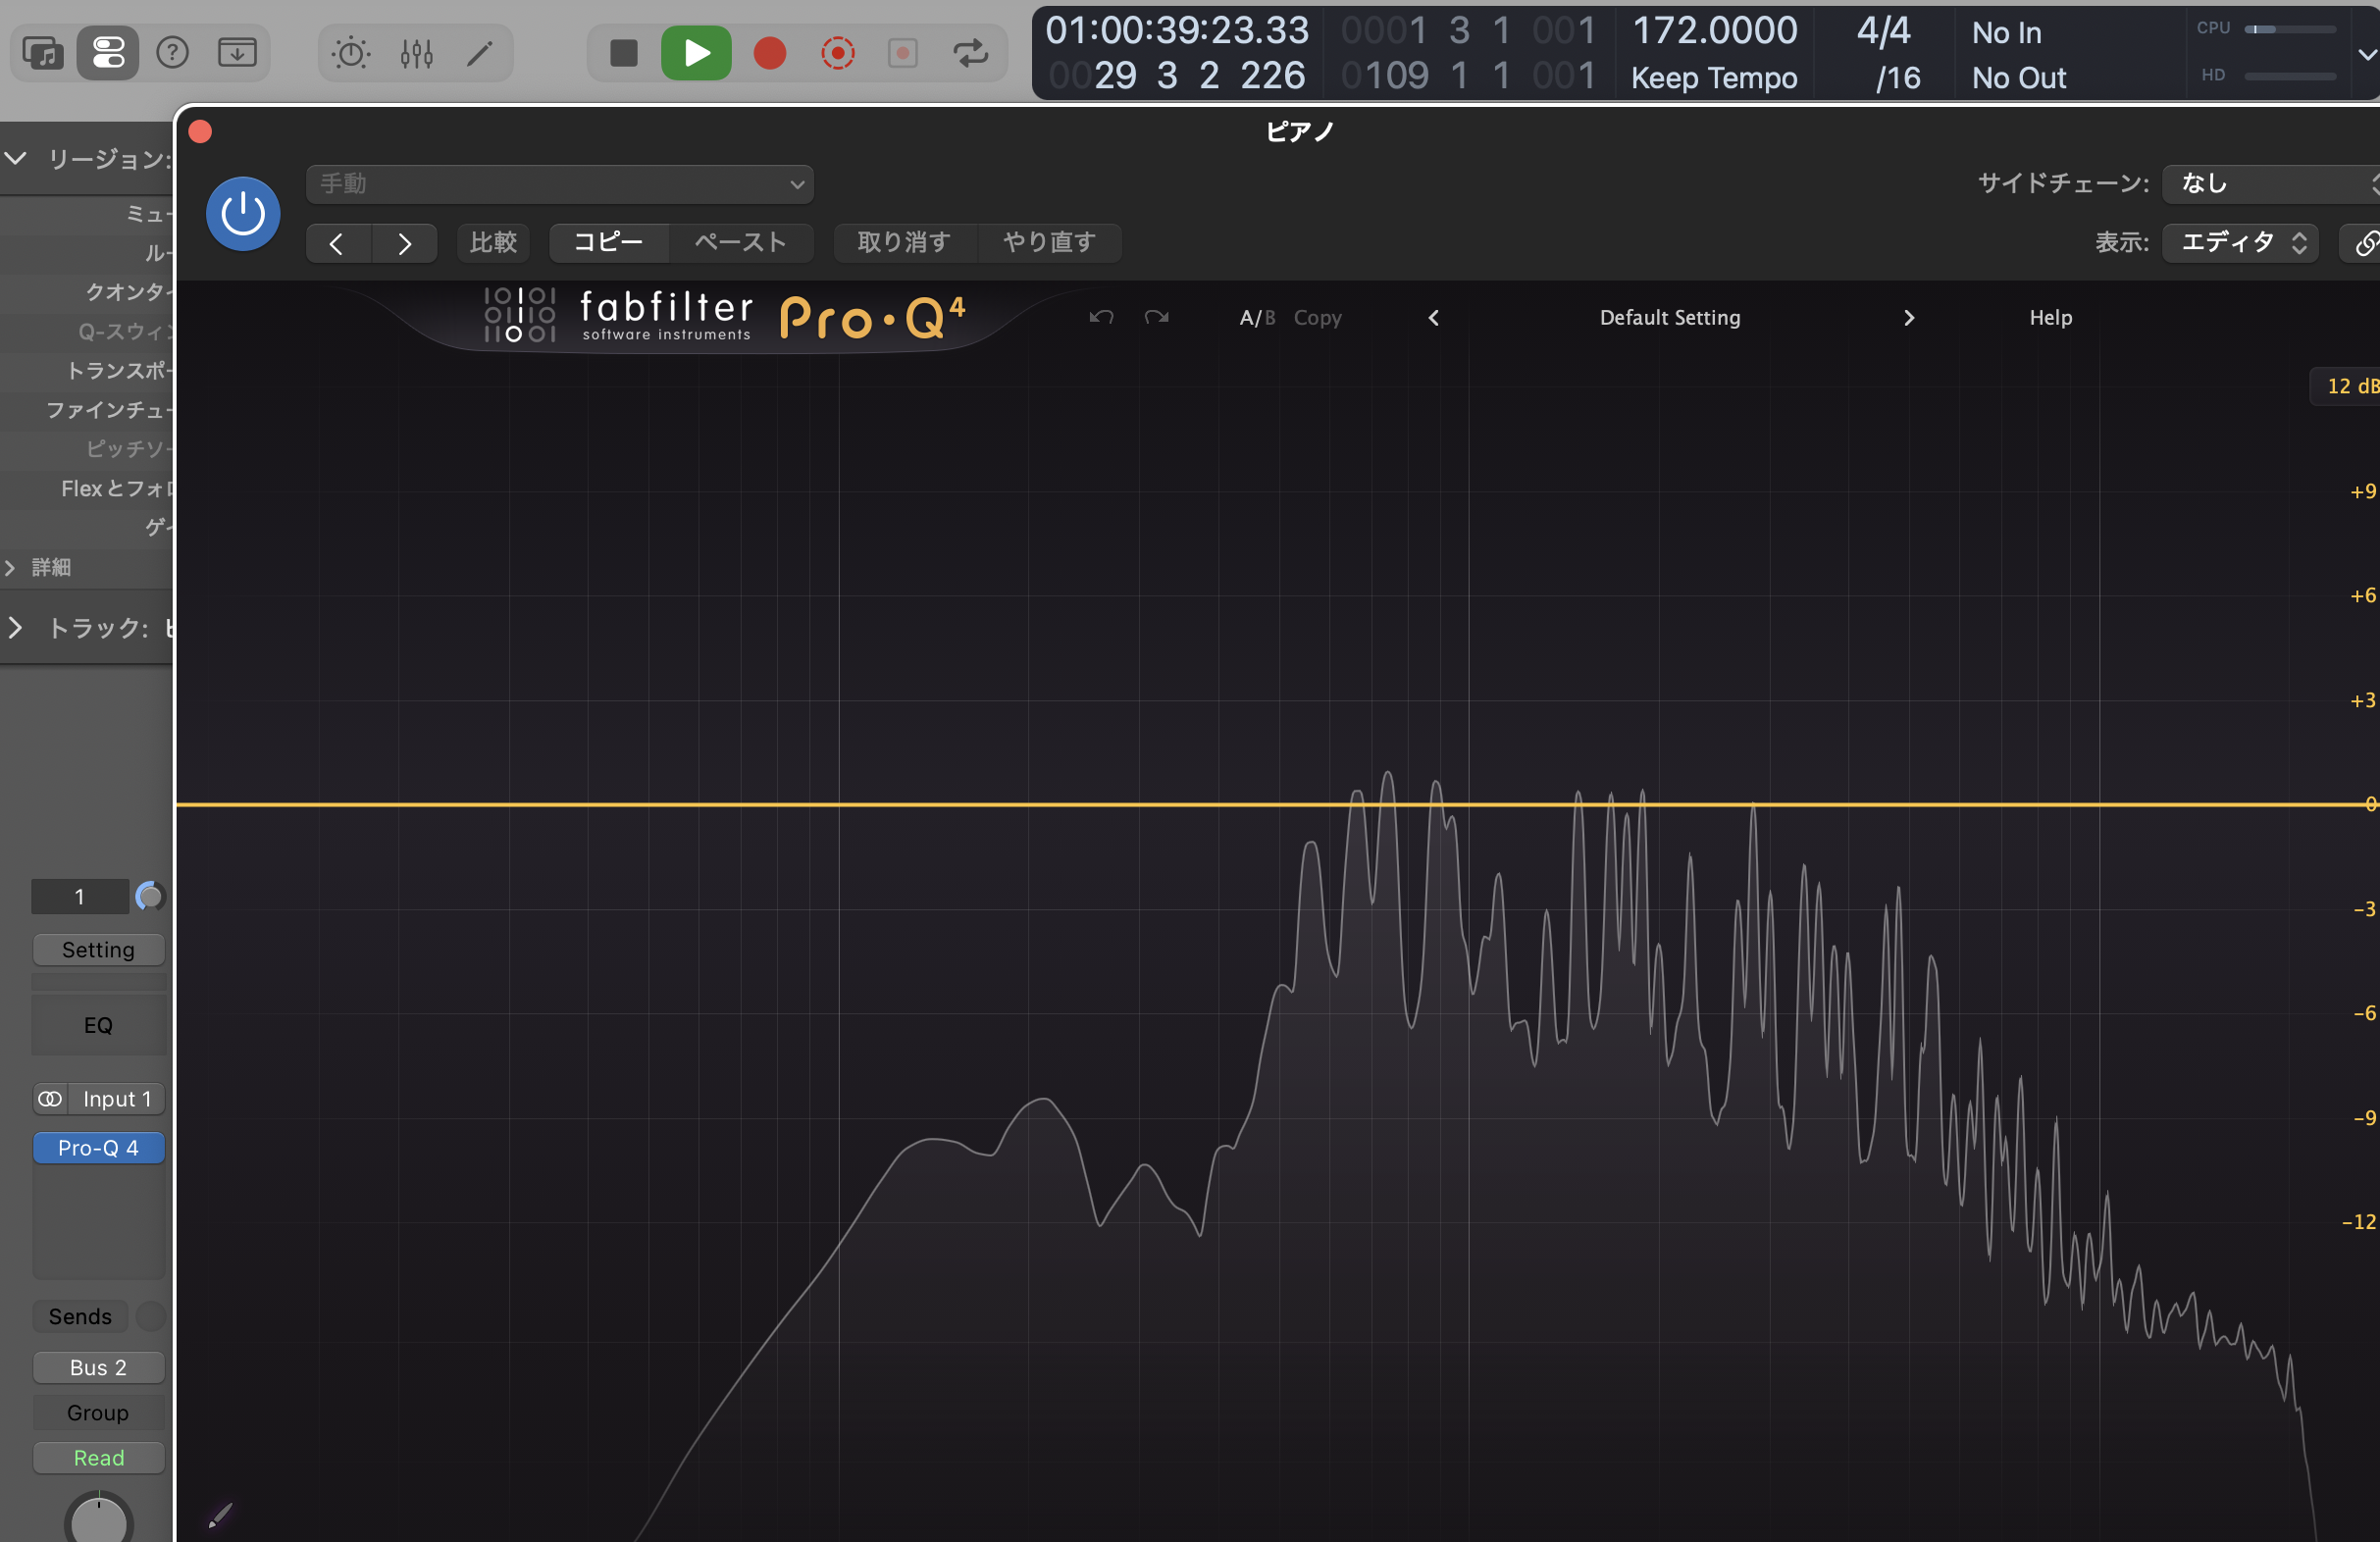Open the LCD display mode chevron
2380x1542 pixels.
tap(2367, 54)
